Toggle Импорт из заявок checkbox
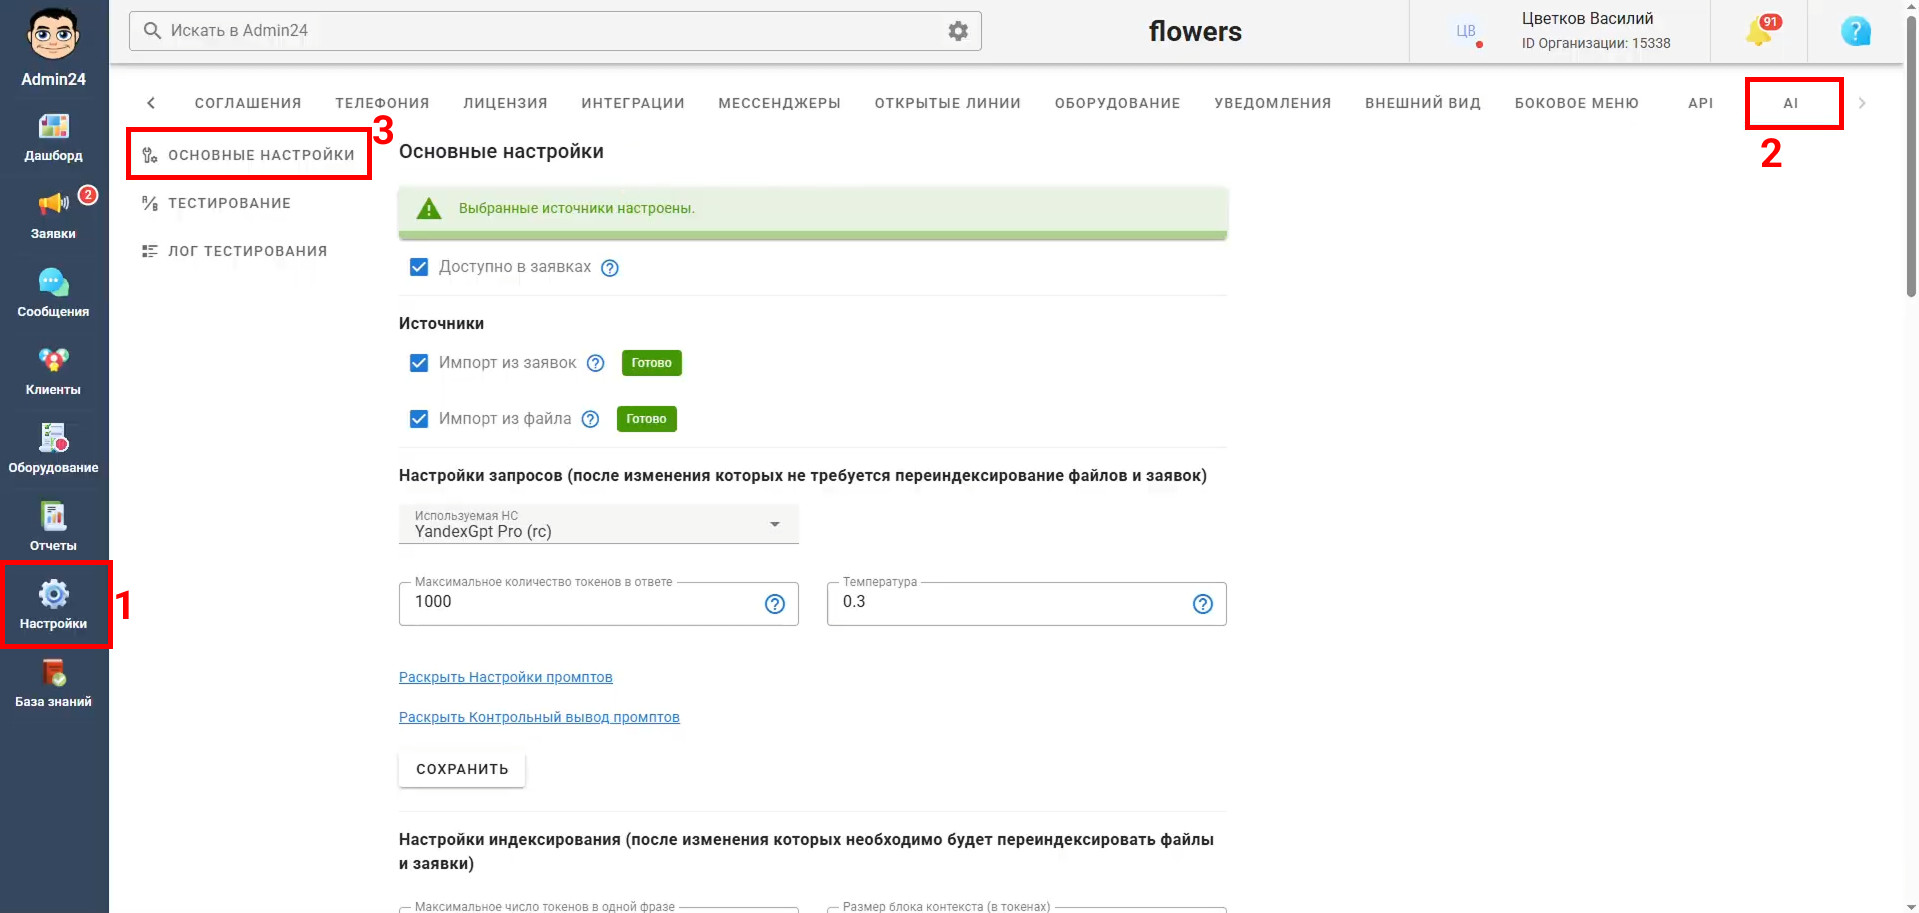 click(419, 363)
